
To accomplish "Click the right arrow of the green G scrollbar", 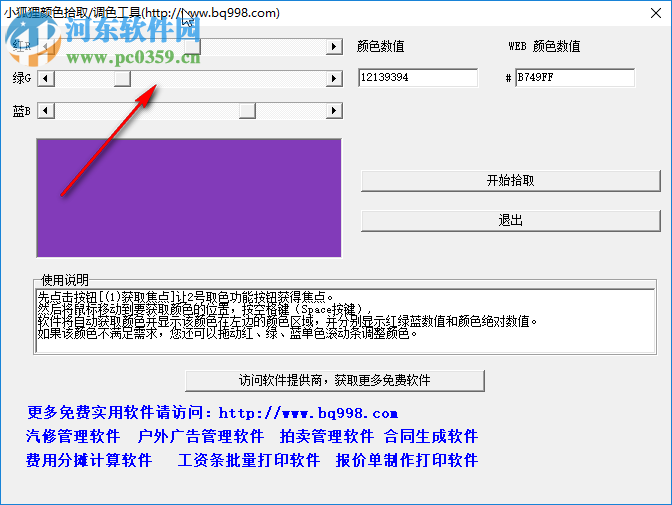I will tap(334, 78).
